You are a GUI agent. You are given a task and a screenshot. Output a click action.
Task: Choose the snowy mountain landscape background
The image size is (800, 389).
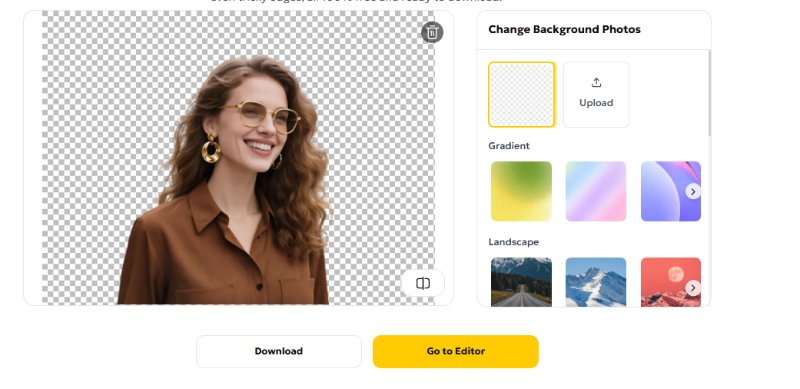point(596,282)
